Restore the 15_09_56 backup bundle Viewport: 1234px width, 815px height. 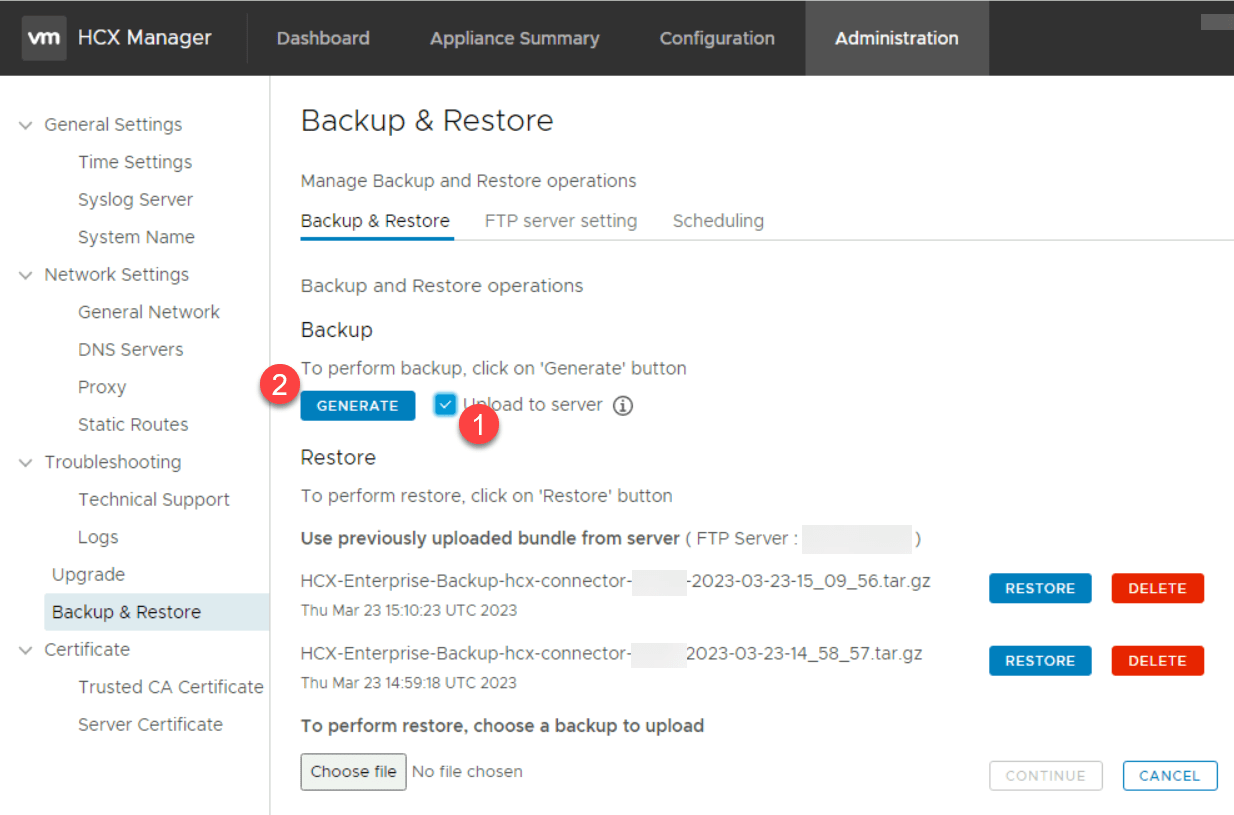[1039, 588]
